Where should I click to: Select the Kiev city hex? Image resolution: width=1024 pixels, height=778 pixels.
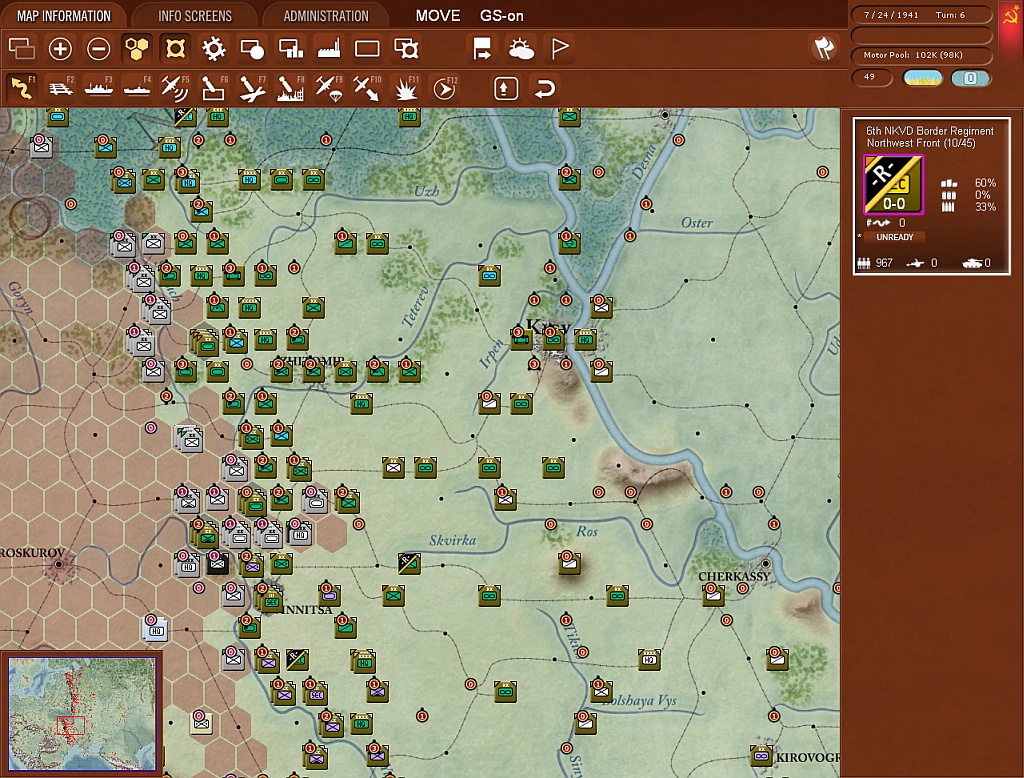tap(552, 338)
